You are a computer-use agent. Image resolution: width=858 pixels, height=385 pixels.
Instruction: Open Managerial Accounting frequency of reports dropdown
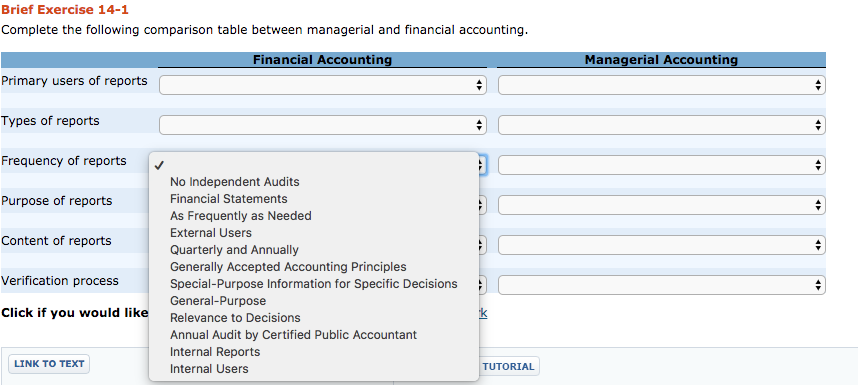pos(662,165)
